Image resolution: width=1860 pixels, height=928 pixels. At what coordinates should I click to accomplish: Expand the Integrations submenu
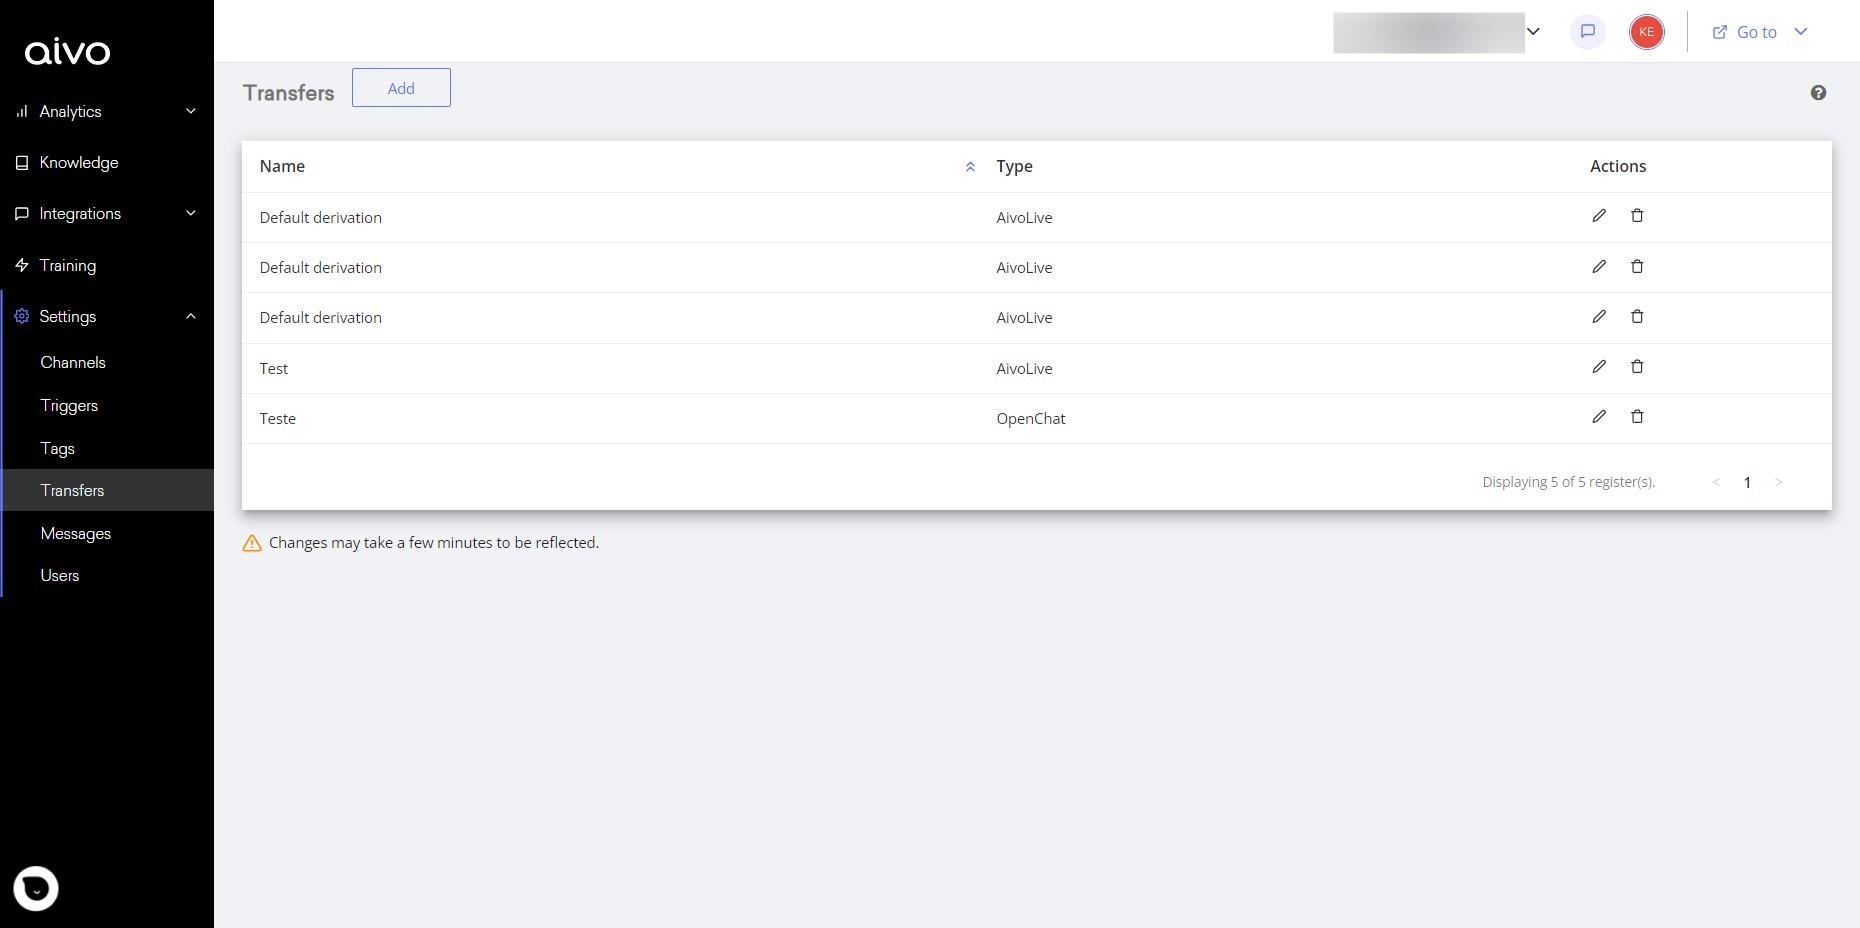pos(106,214)
